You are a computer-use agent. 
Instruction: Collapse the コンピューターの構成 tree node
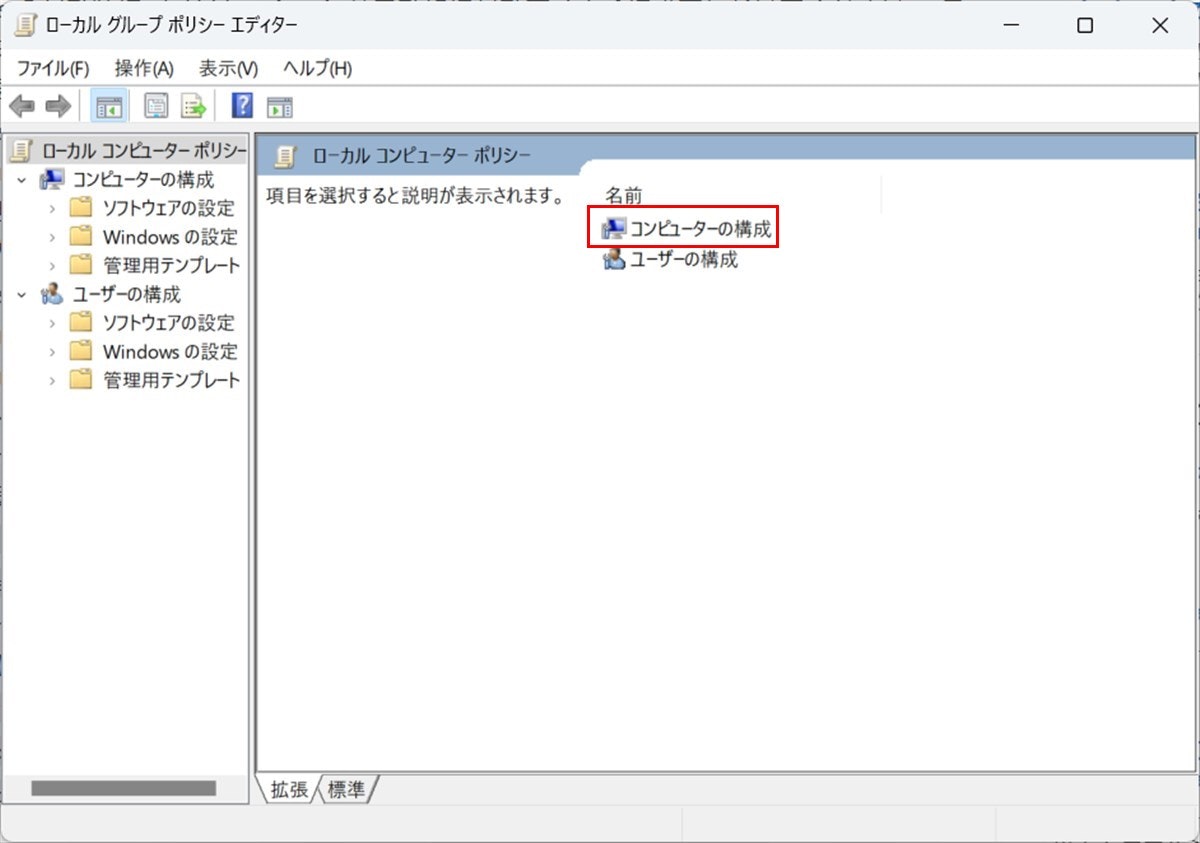pos(22,180)
